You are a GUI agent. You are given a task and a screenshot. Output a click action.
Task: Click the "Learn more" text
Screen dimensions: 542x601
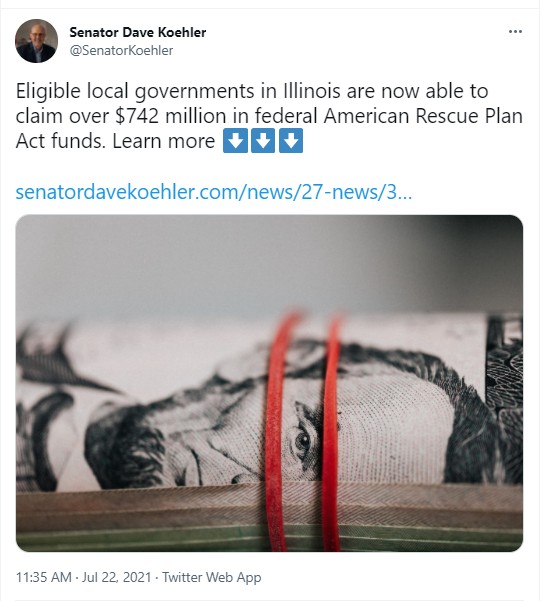pos(164,141)
